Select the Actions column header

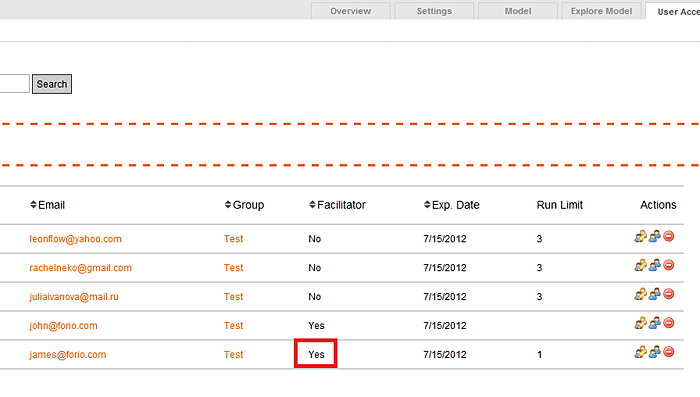coord(658,205)
